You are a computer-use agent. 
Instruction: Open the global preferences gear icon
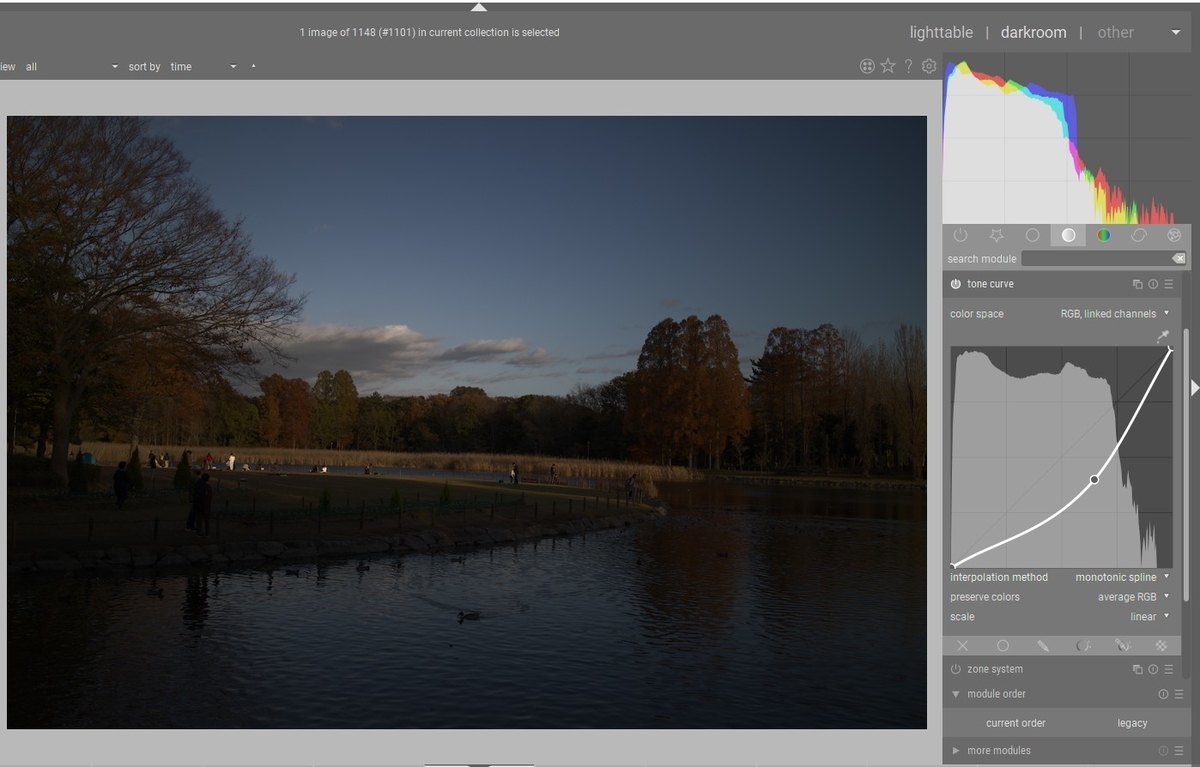(929, 66)
